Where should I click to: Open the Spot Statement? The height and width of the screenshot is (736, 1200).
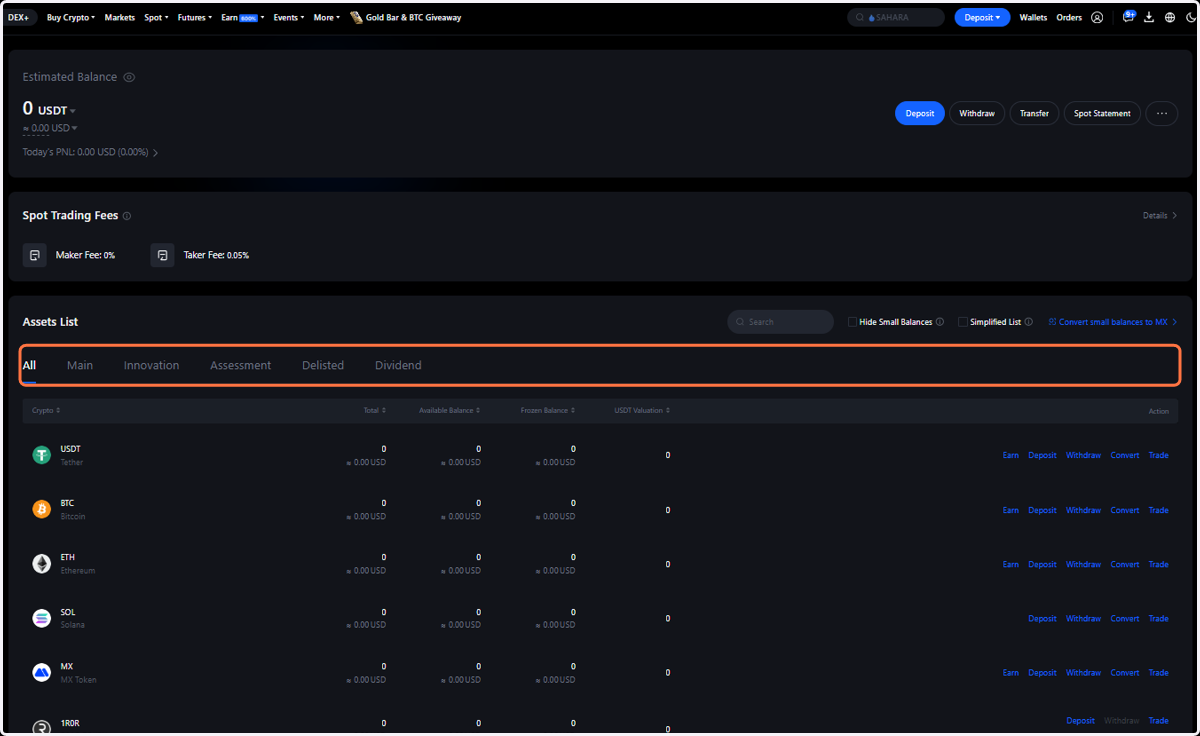click(x=1102, y=113)
